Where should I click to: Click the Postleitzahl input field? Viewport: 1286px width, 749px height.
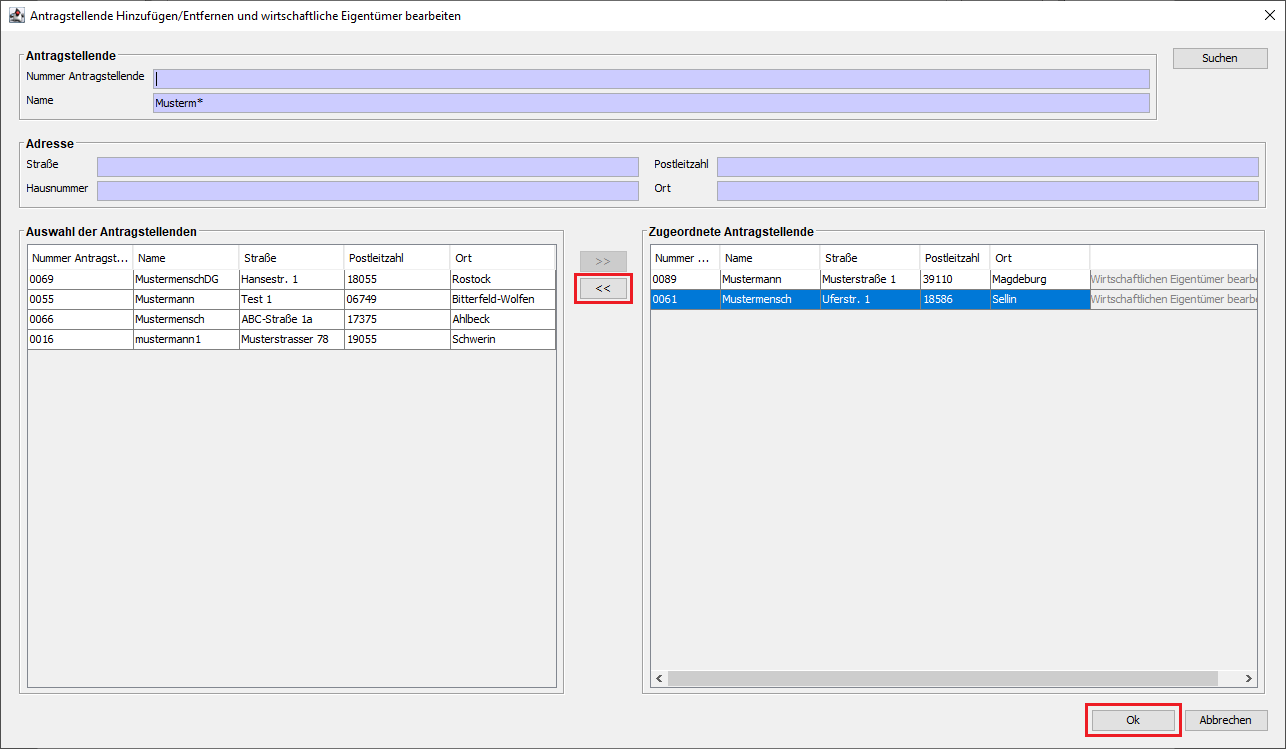[988, 167]
